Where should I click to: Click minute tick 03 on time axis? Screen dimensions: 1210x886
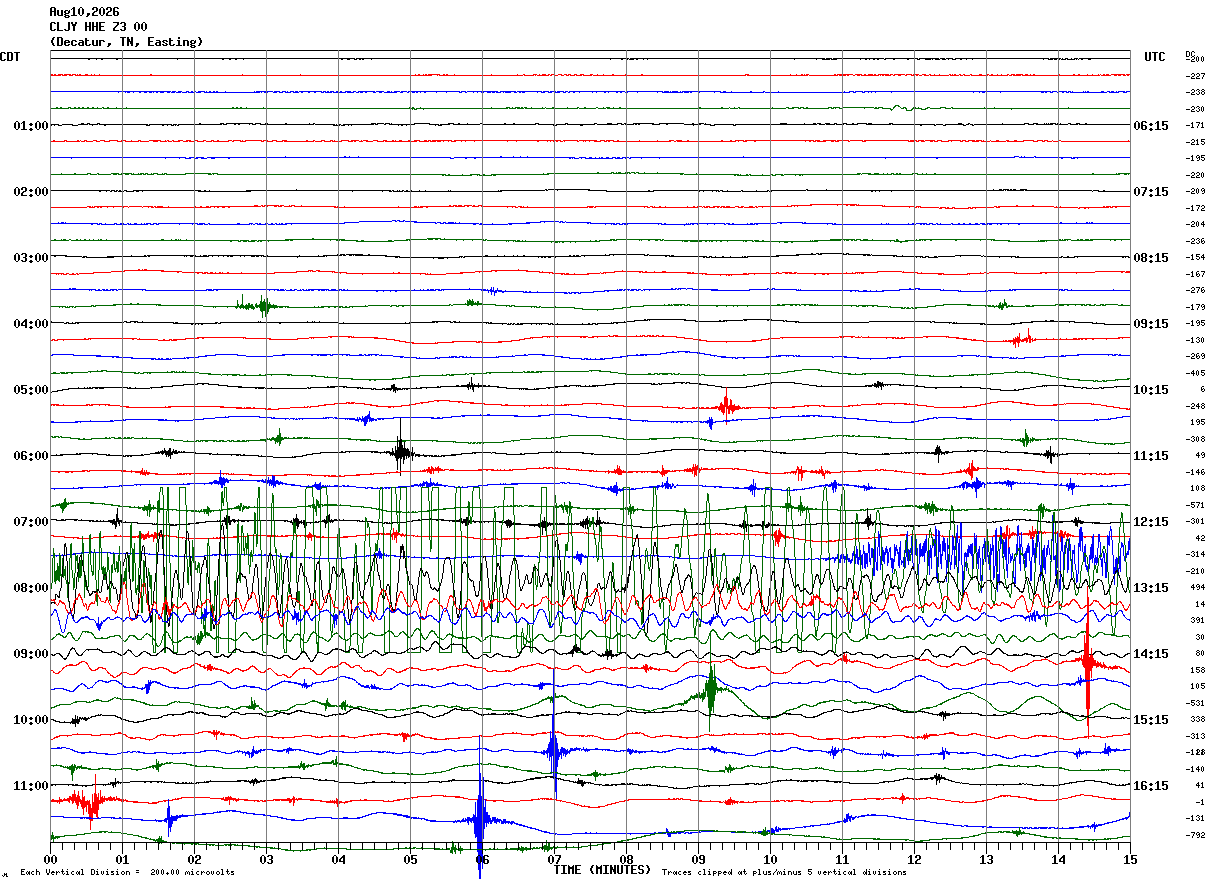(x=266, y=859)
